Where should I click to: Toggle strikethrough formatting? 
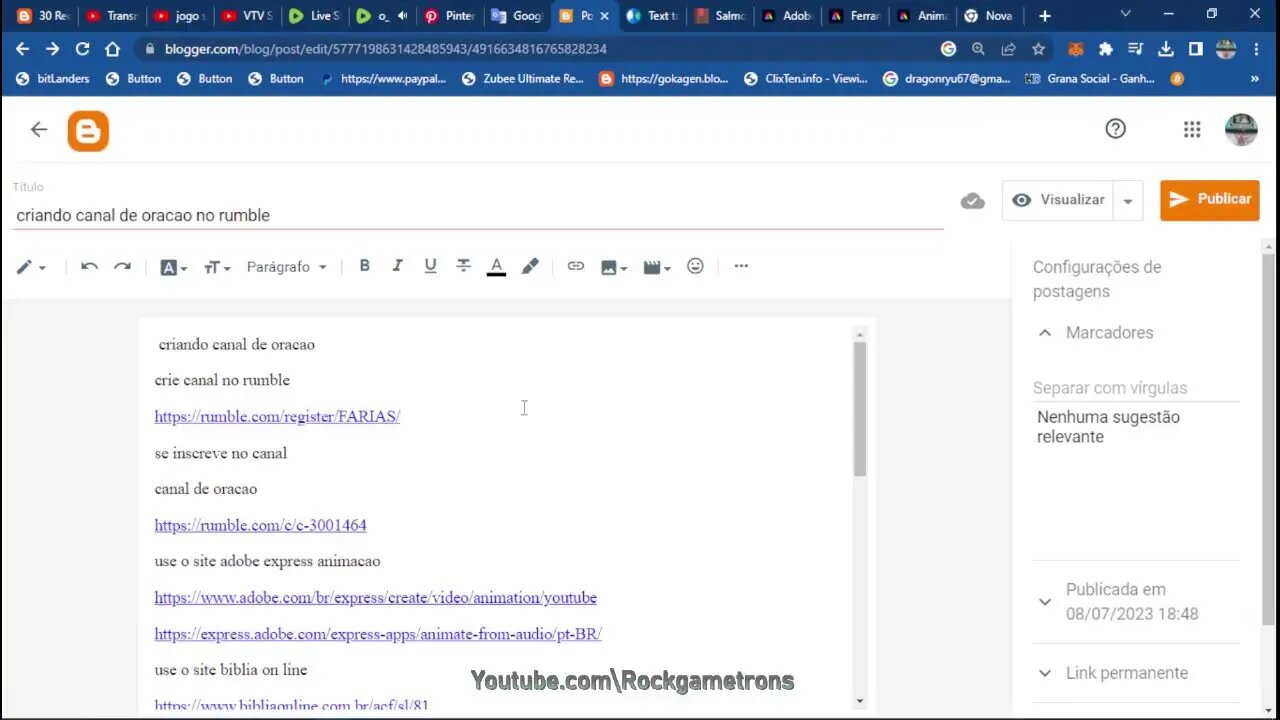pyautogui.click(x=463, y=265)
